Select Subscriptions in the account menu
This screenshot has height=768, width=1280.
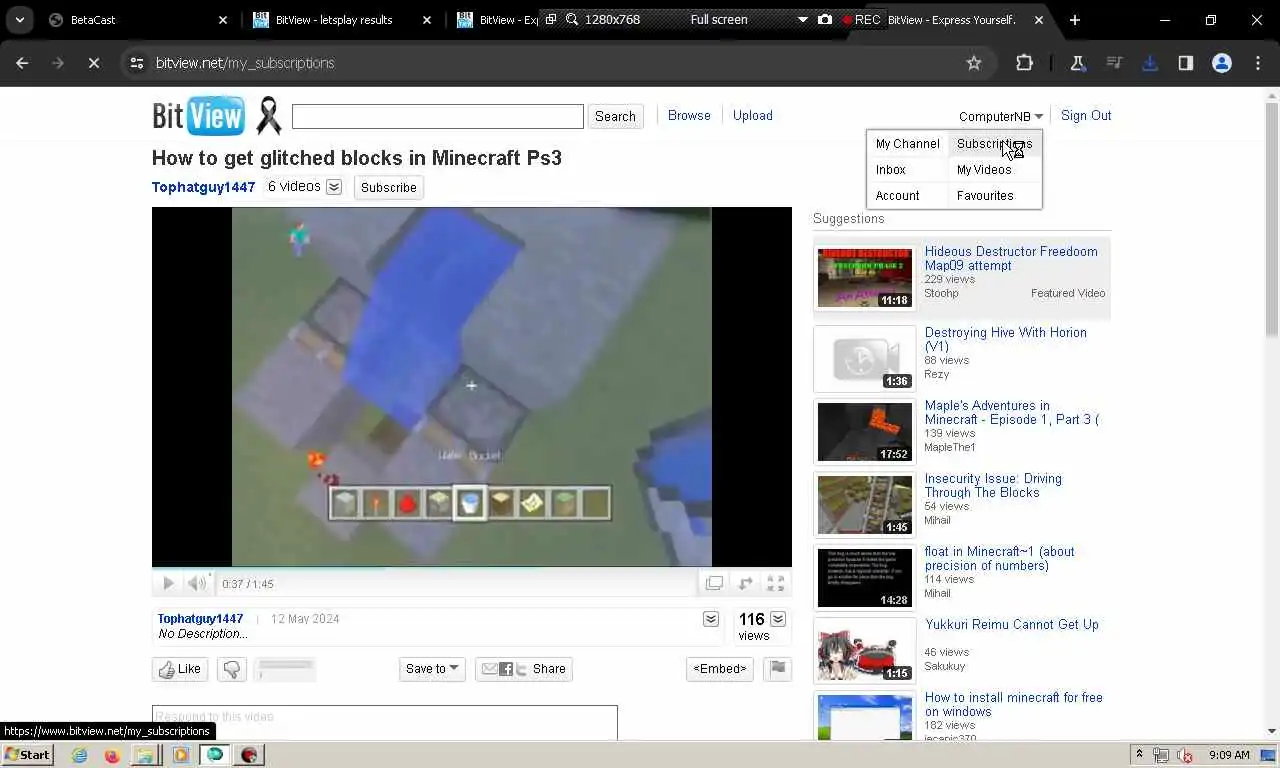[x=994, y=144]
